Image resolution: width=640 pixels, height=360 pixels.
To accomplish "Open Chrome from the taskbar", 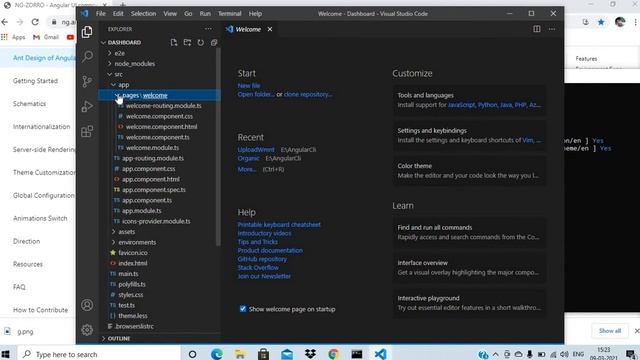I will pyautogui.click(x=333, y=354).
